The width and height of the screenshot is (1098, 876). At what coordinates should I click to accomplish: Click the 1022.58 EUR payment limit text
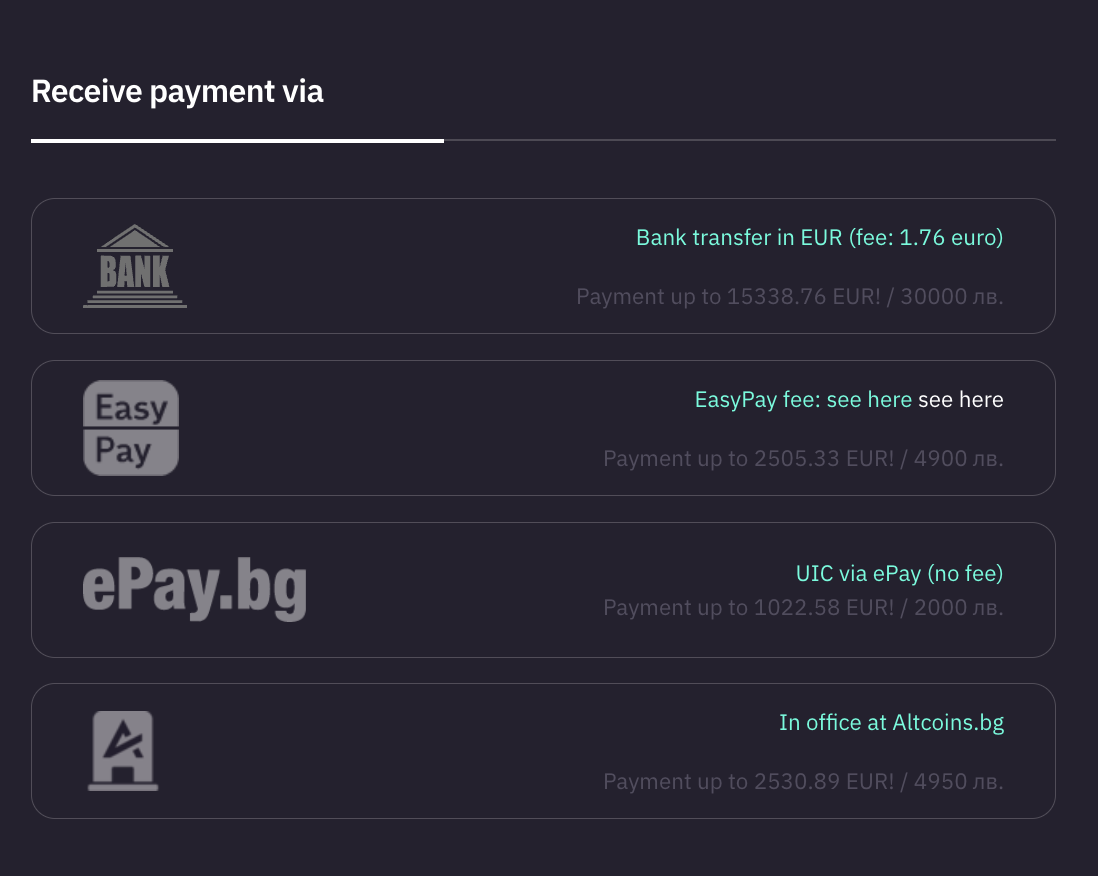803,607
